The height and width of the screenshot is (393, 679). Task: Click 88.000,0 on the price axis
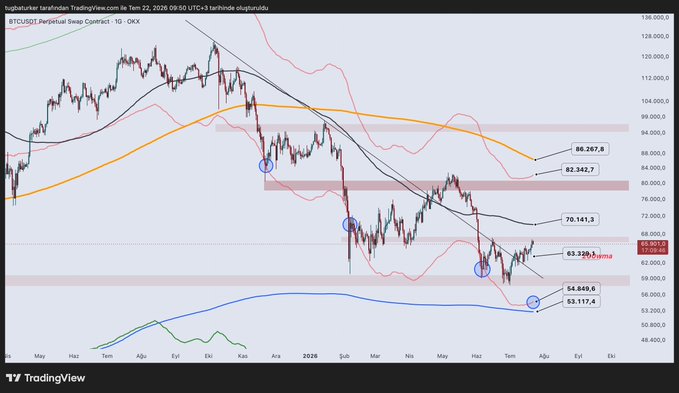click(x=653, y=153)
